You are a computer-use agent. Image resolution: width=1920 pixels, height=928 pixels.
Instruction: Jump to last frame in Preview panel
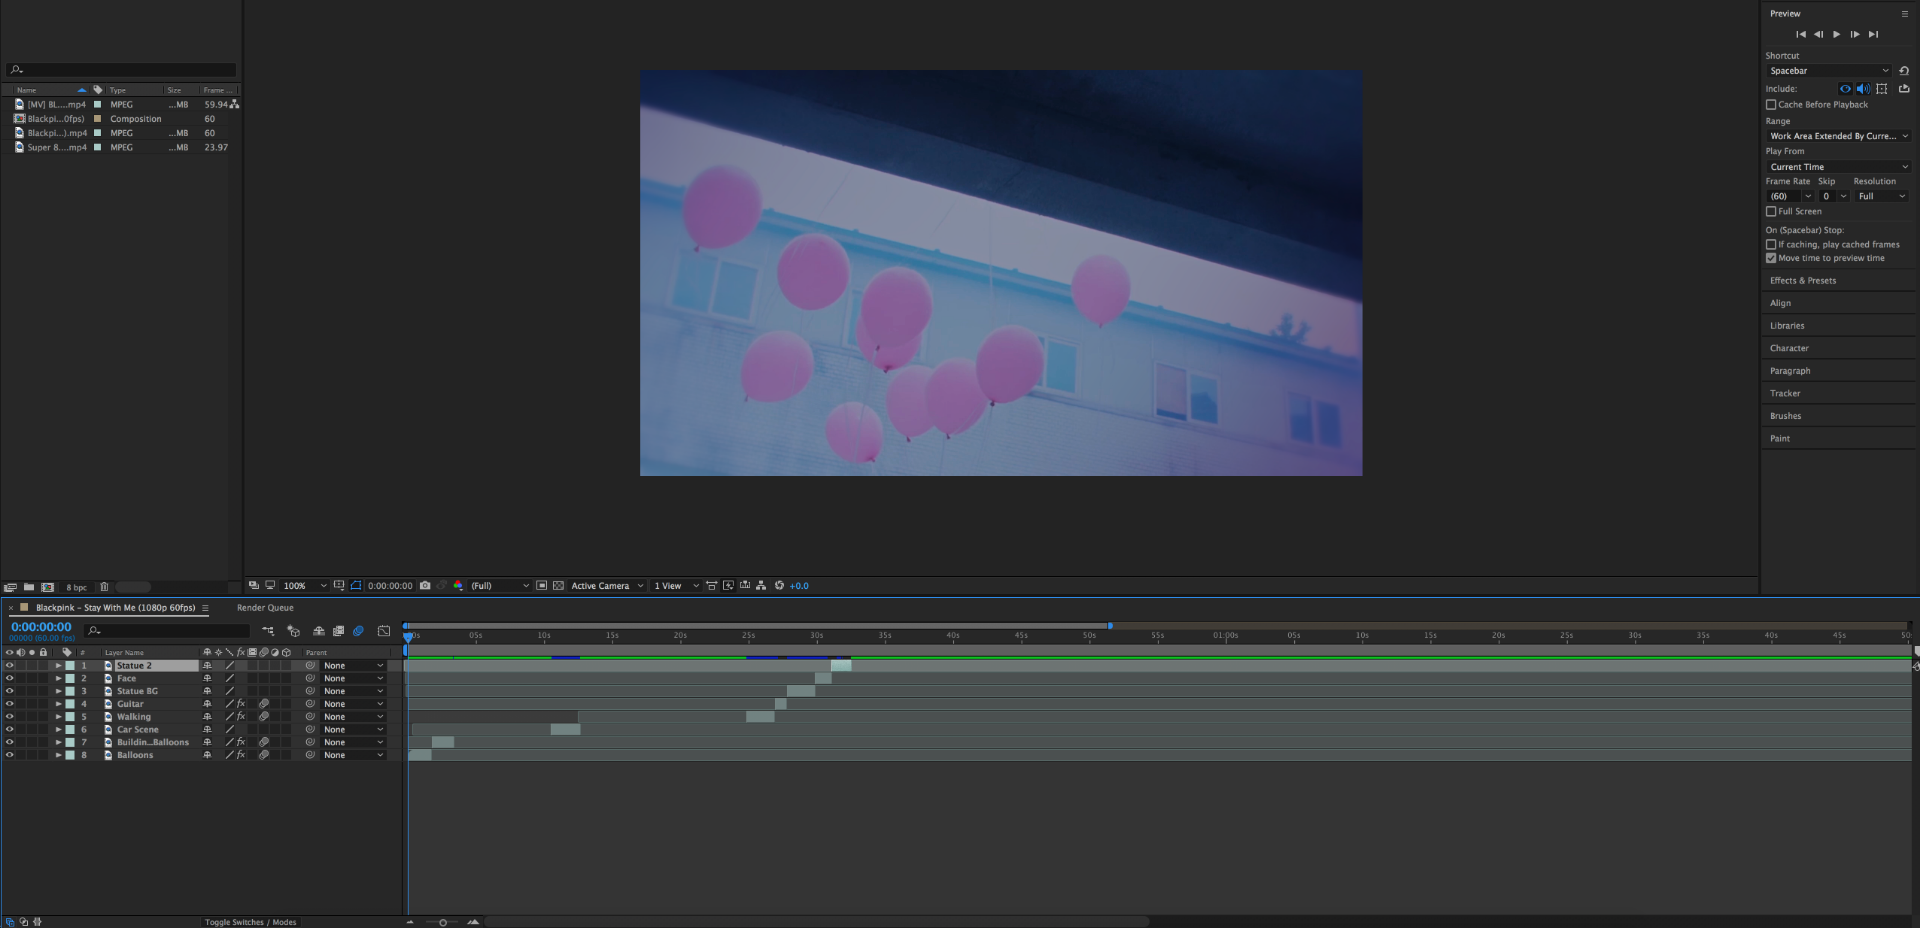pyautogui.click(x=1873, y=34)
